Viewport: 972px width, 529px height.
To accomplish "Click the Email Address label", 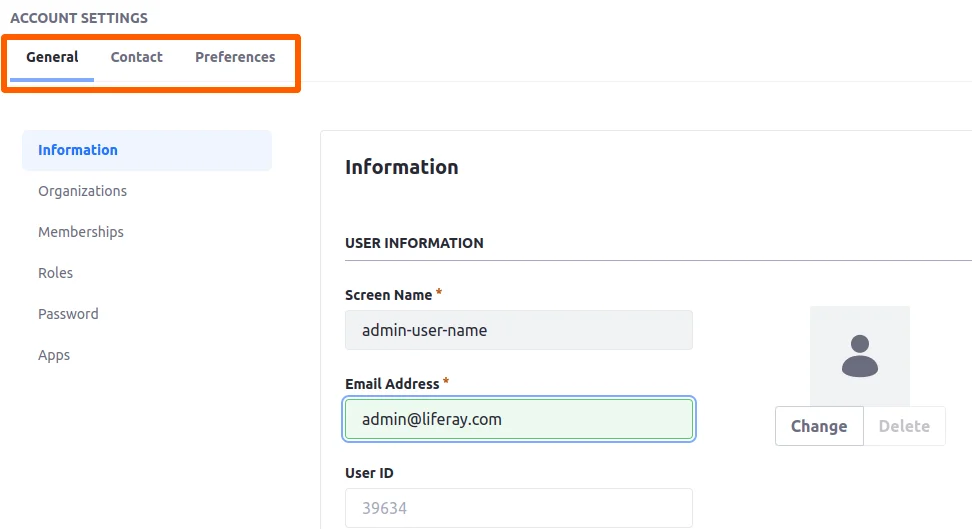I will pos(391,384).
